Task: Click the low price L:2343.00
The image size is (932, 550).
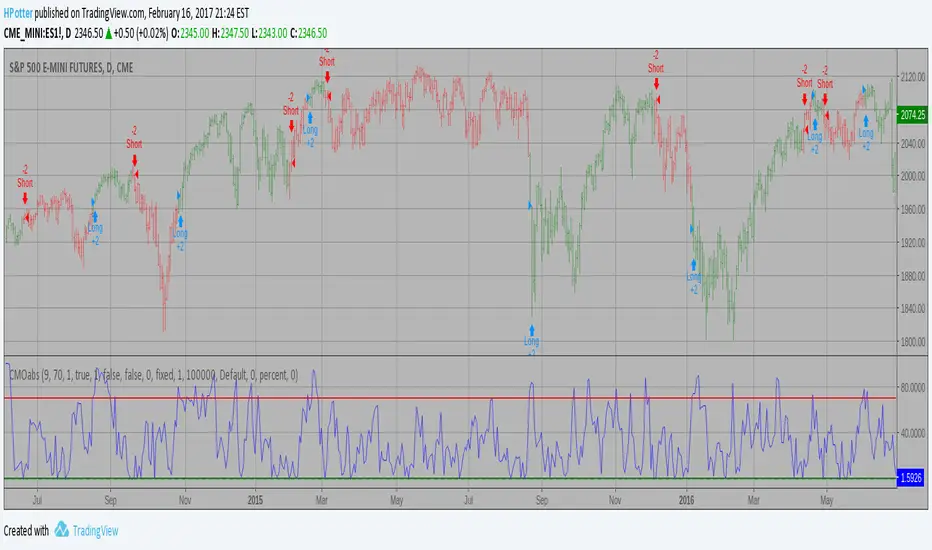Action: (x=269, y=33)
